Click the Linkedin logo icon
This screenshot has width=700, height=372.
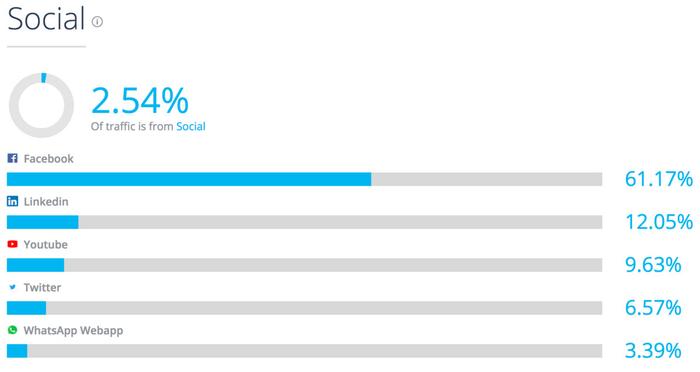point(12,201)
